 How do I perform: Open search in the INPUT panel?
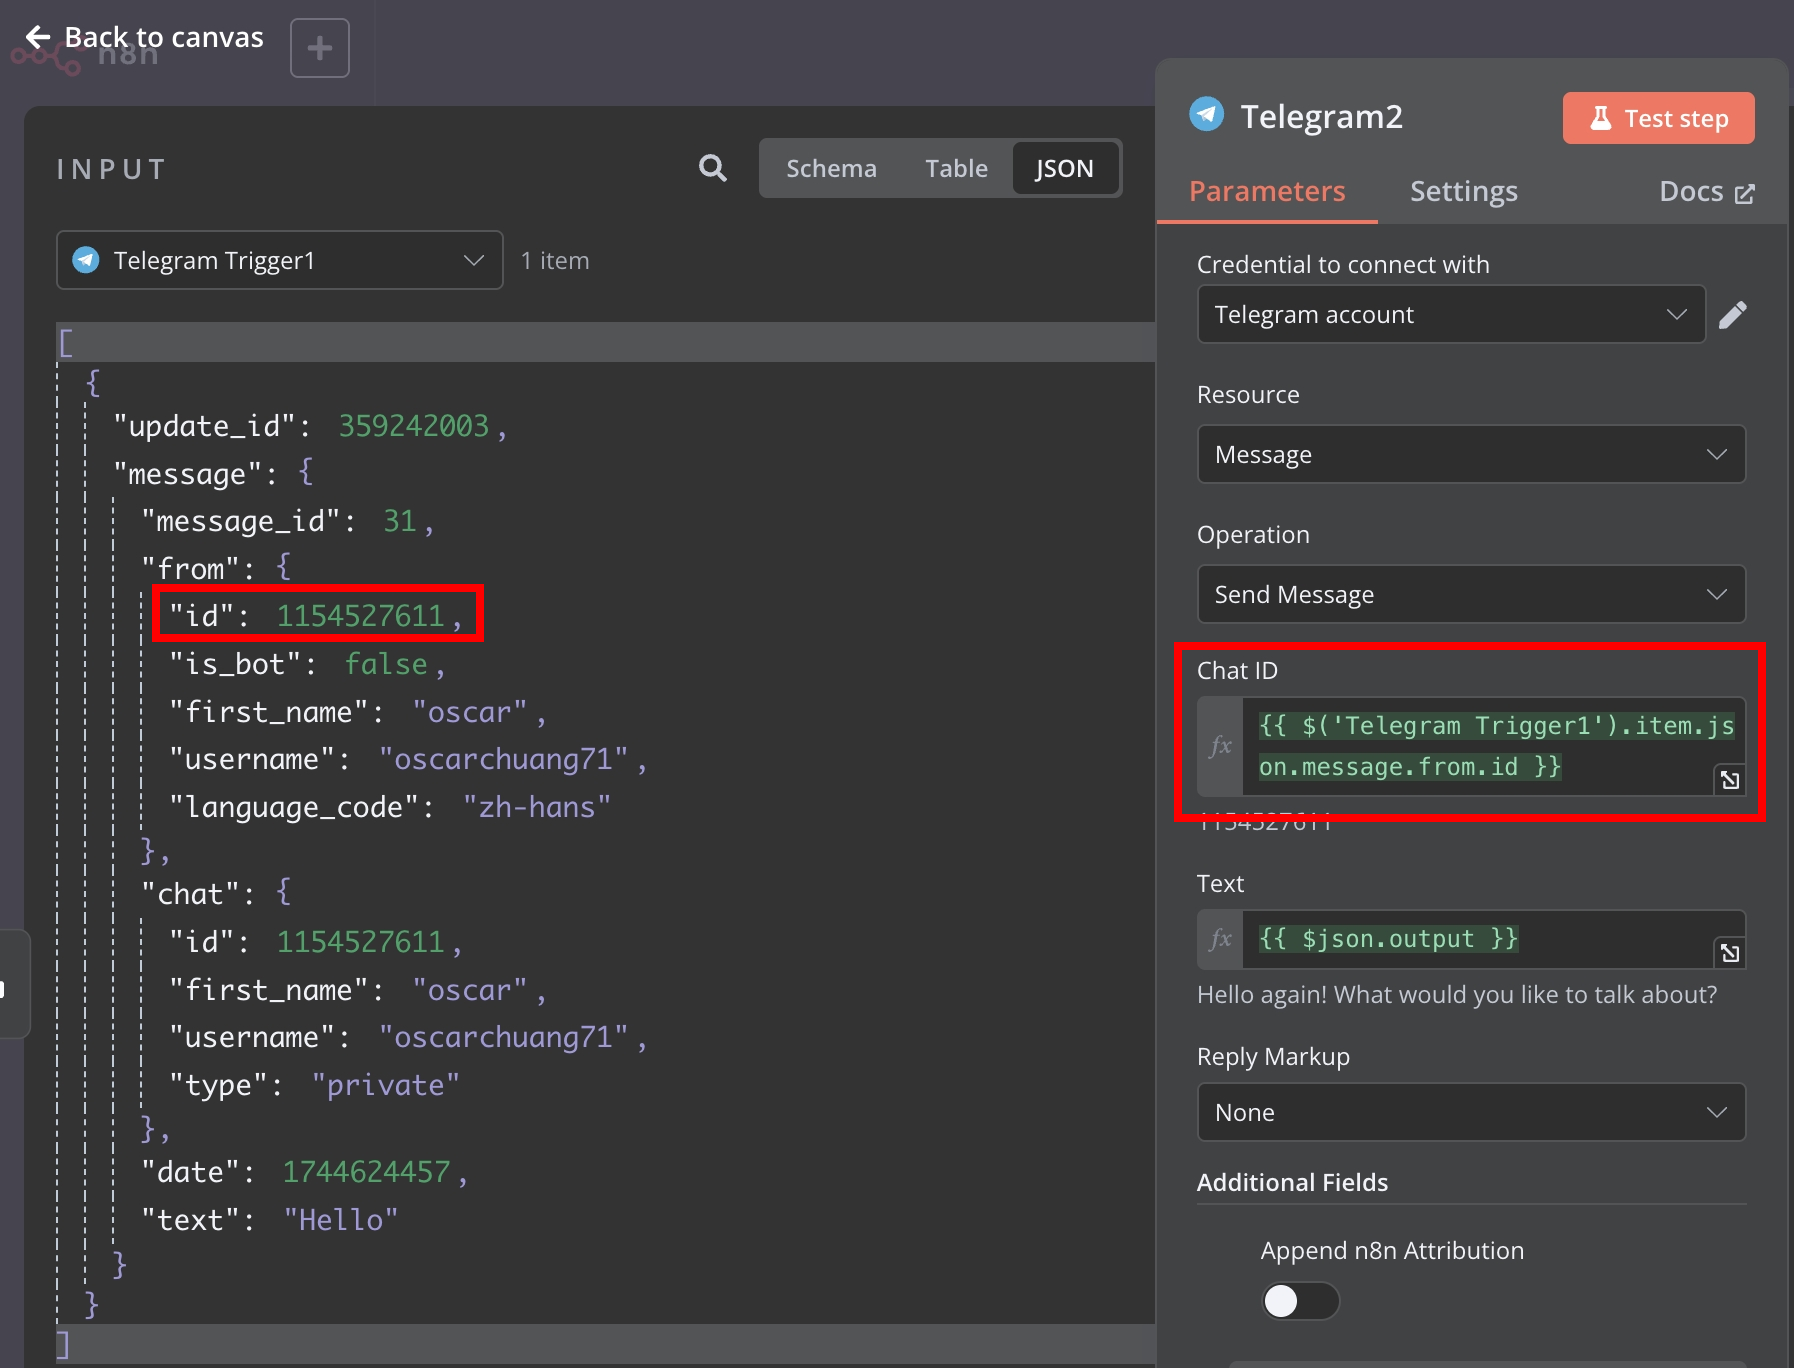712,168
